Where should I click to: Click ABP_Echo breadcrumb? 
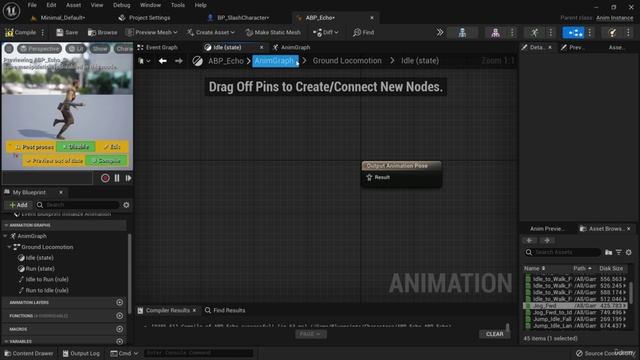226,61
